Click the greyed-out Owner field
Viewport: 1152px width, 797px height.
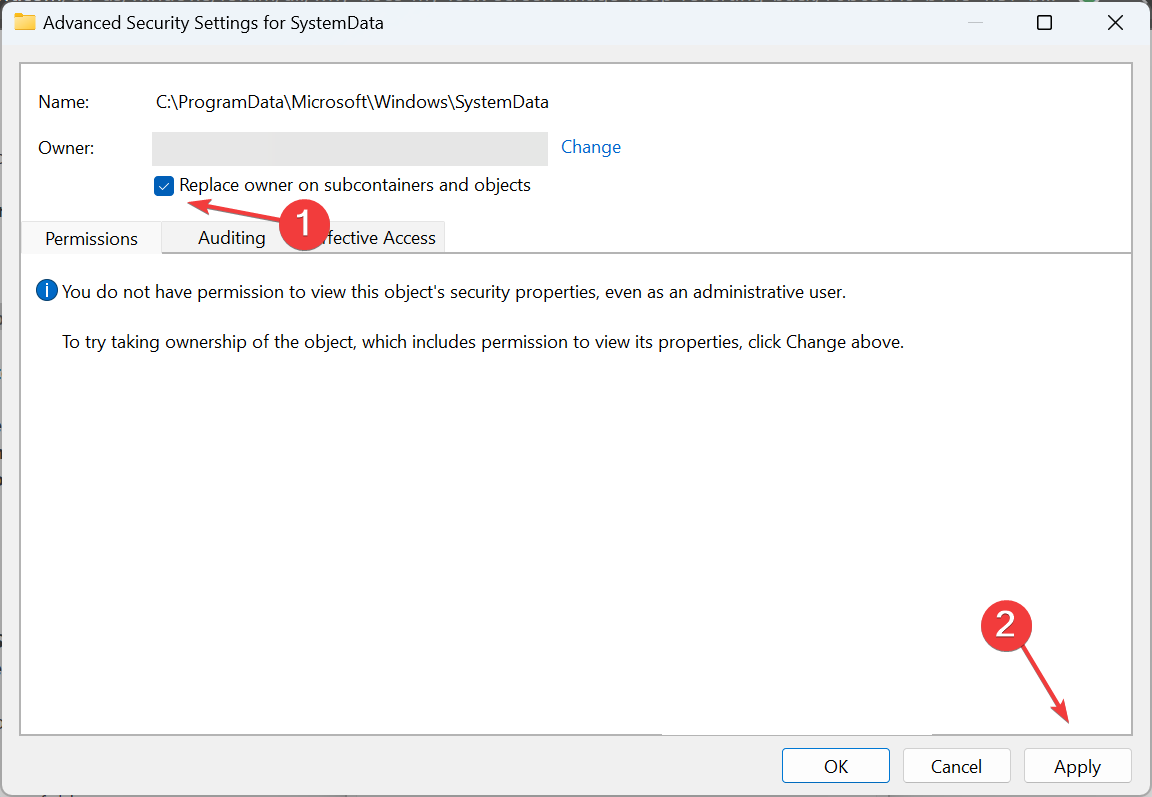[x=350, y=148]
